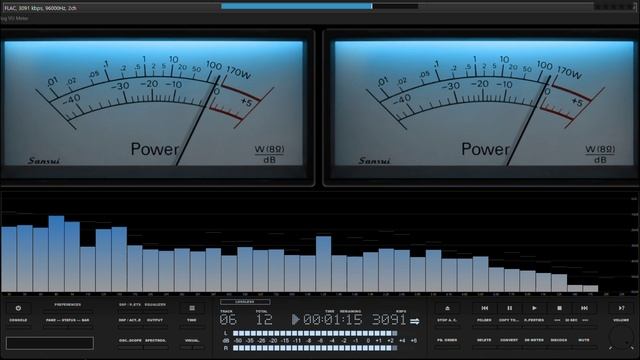This screenshot has width=640, height=360.
Task: Open PREFERENCES
Action: point(68,305)
